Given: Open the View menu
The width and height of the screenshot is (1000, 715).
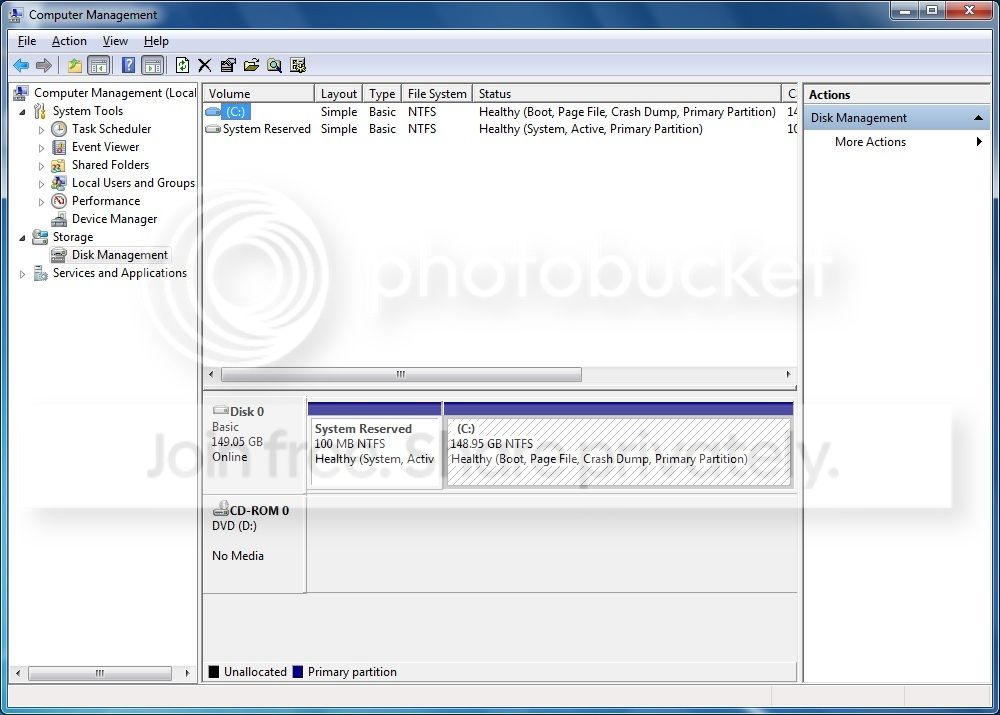Looking at the screenshot, I should [x=115, y=41].
